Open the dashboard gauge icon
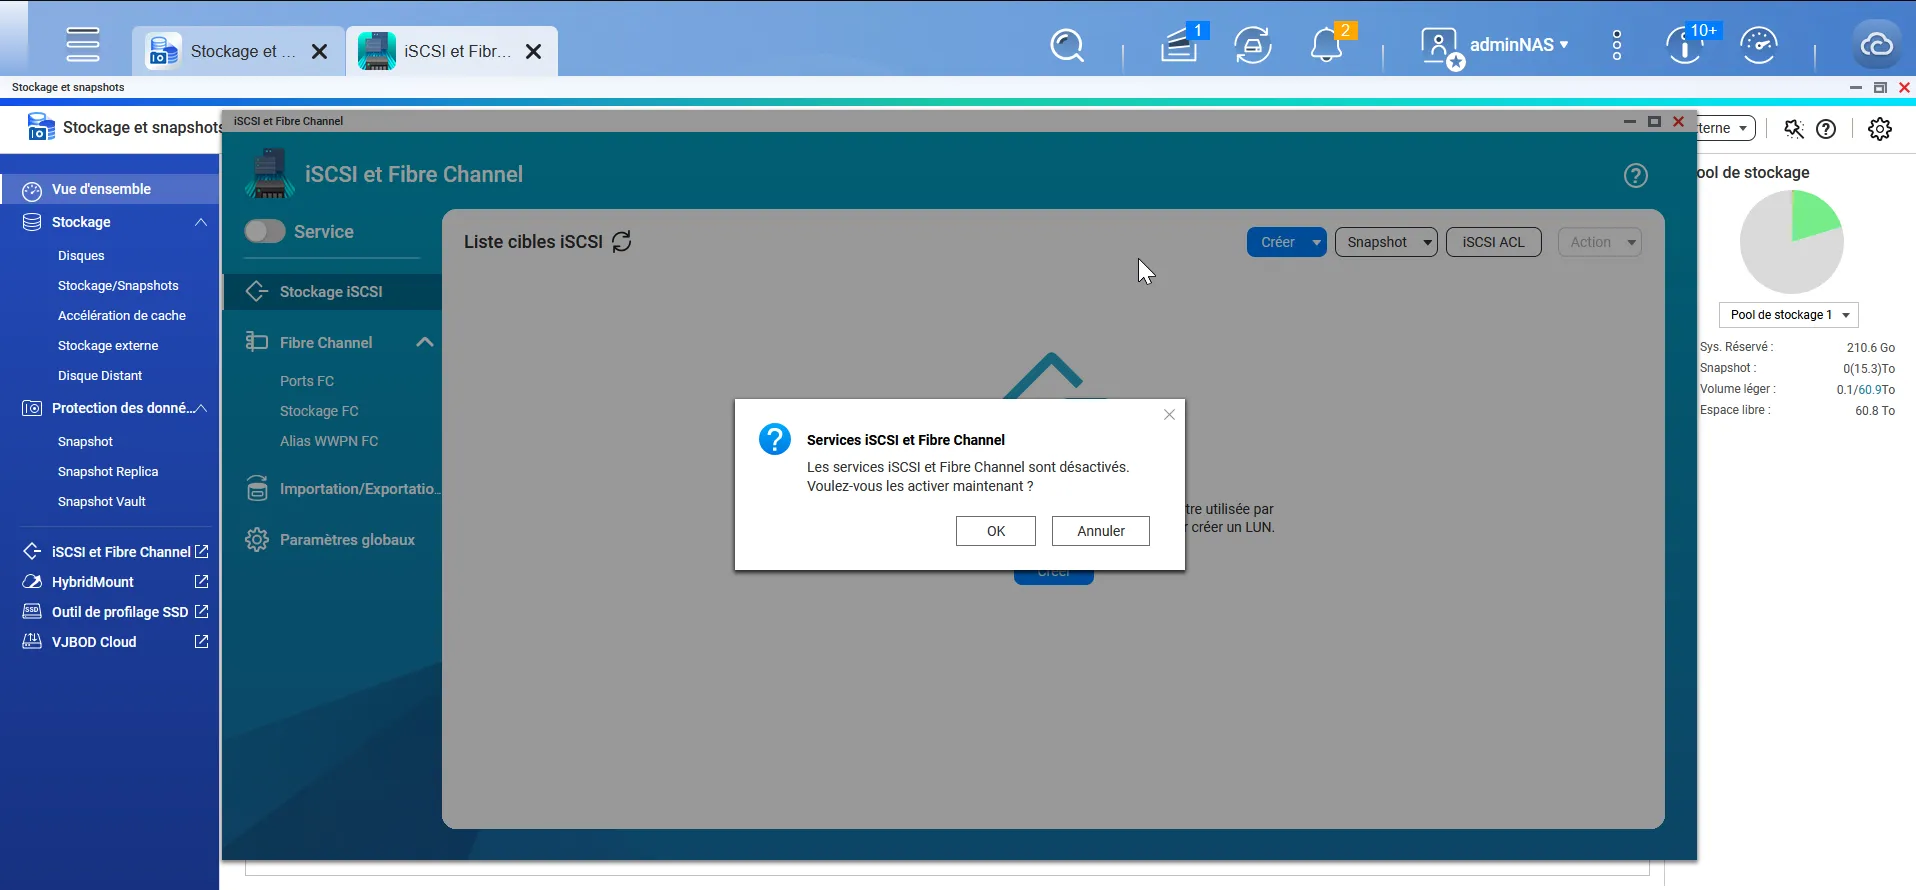The width and height of the screenshot is (1916, 890). point(1758,45)
